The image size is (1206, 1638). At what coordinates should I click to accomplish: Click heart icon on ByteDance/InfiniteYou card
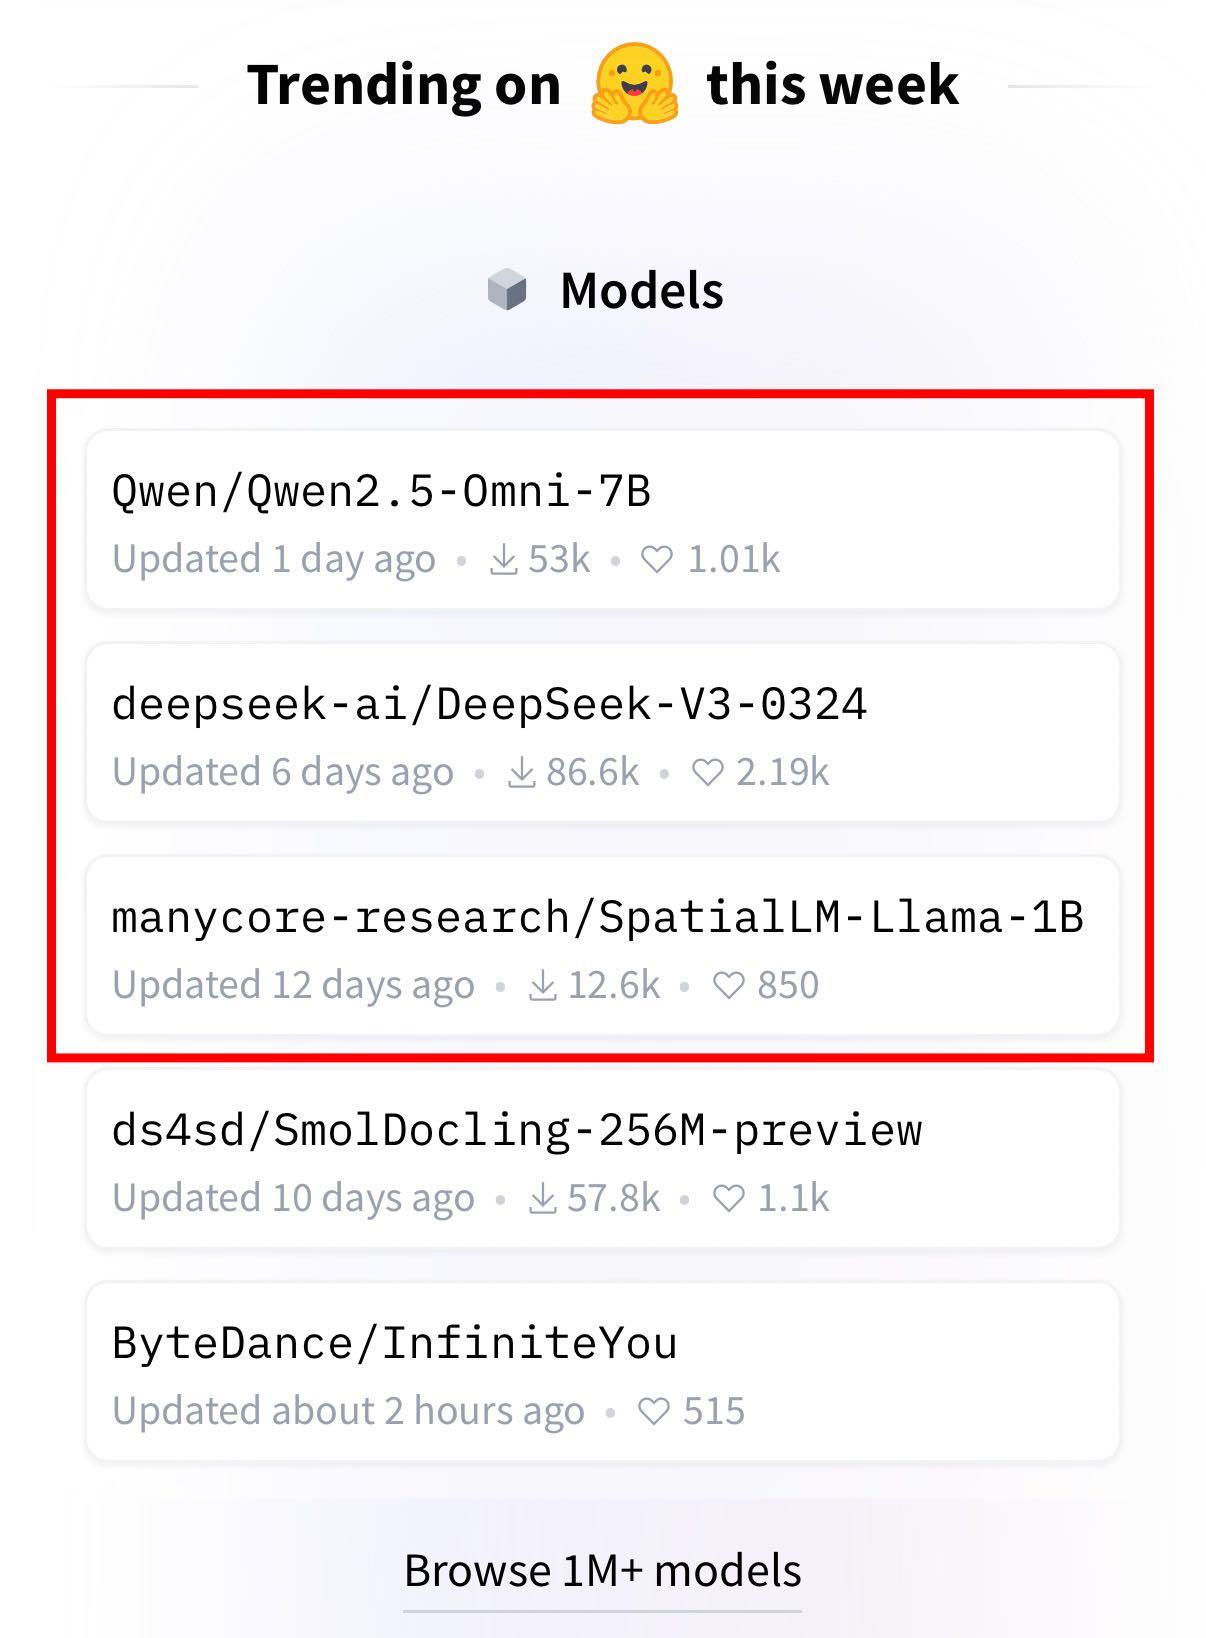coord(654,1412)
